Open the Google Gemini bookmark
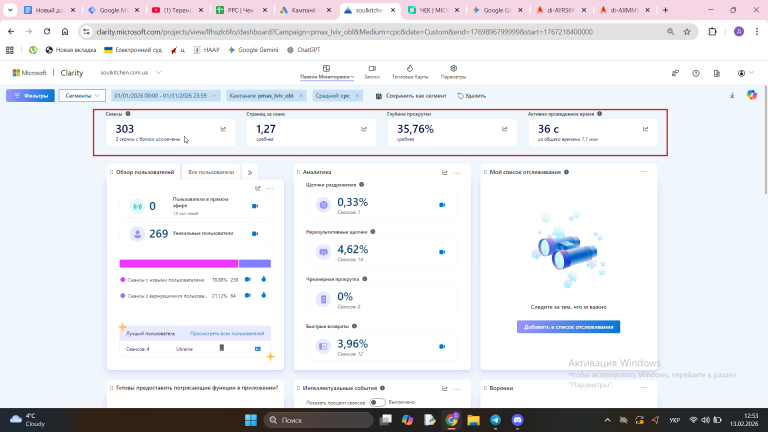 [253, 50]
